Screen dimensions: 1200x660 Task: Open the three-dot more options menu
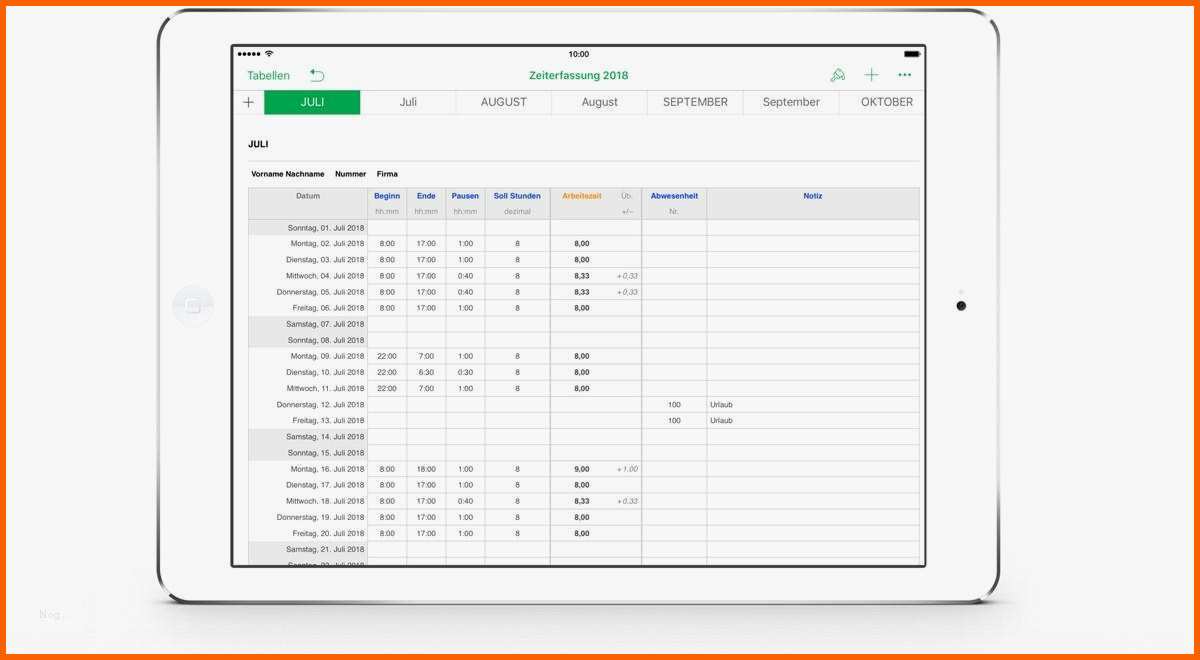click(x=905, y=75)
